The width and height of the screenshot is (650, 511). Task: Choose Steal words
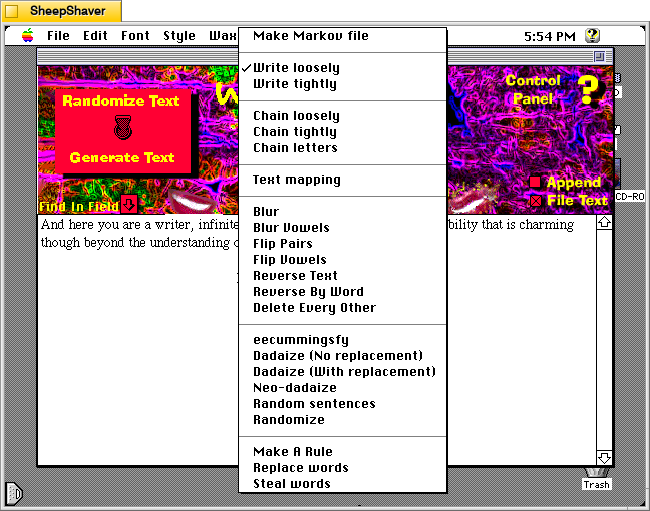342,484
